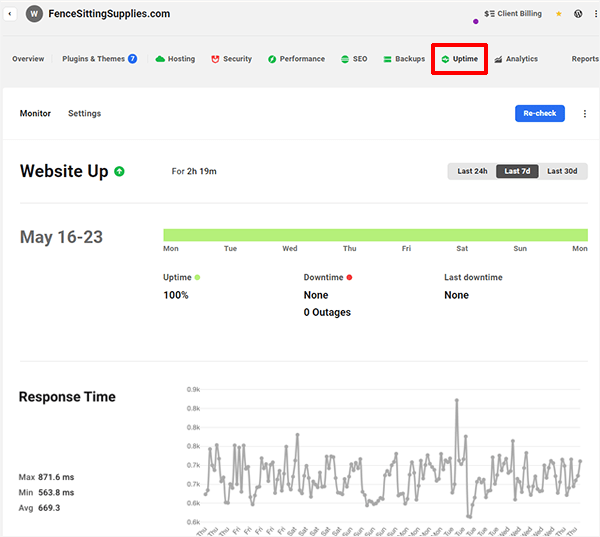Open the Reports link
The image size is (600, 537).
[585, 59]
